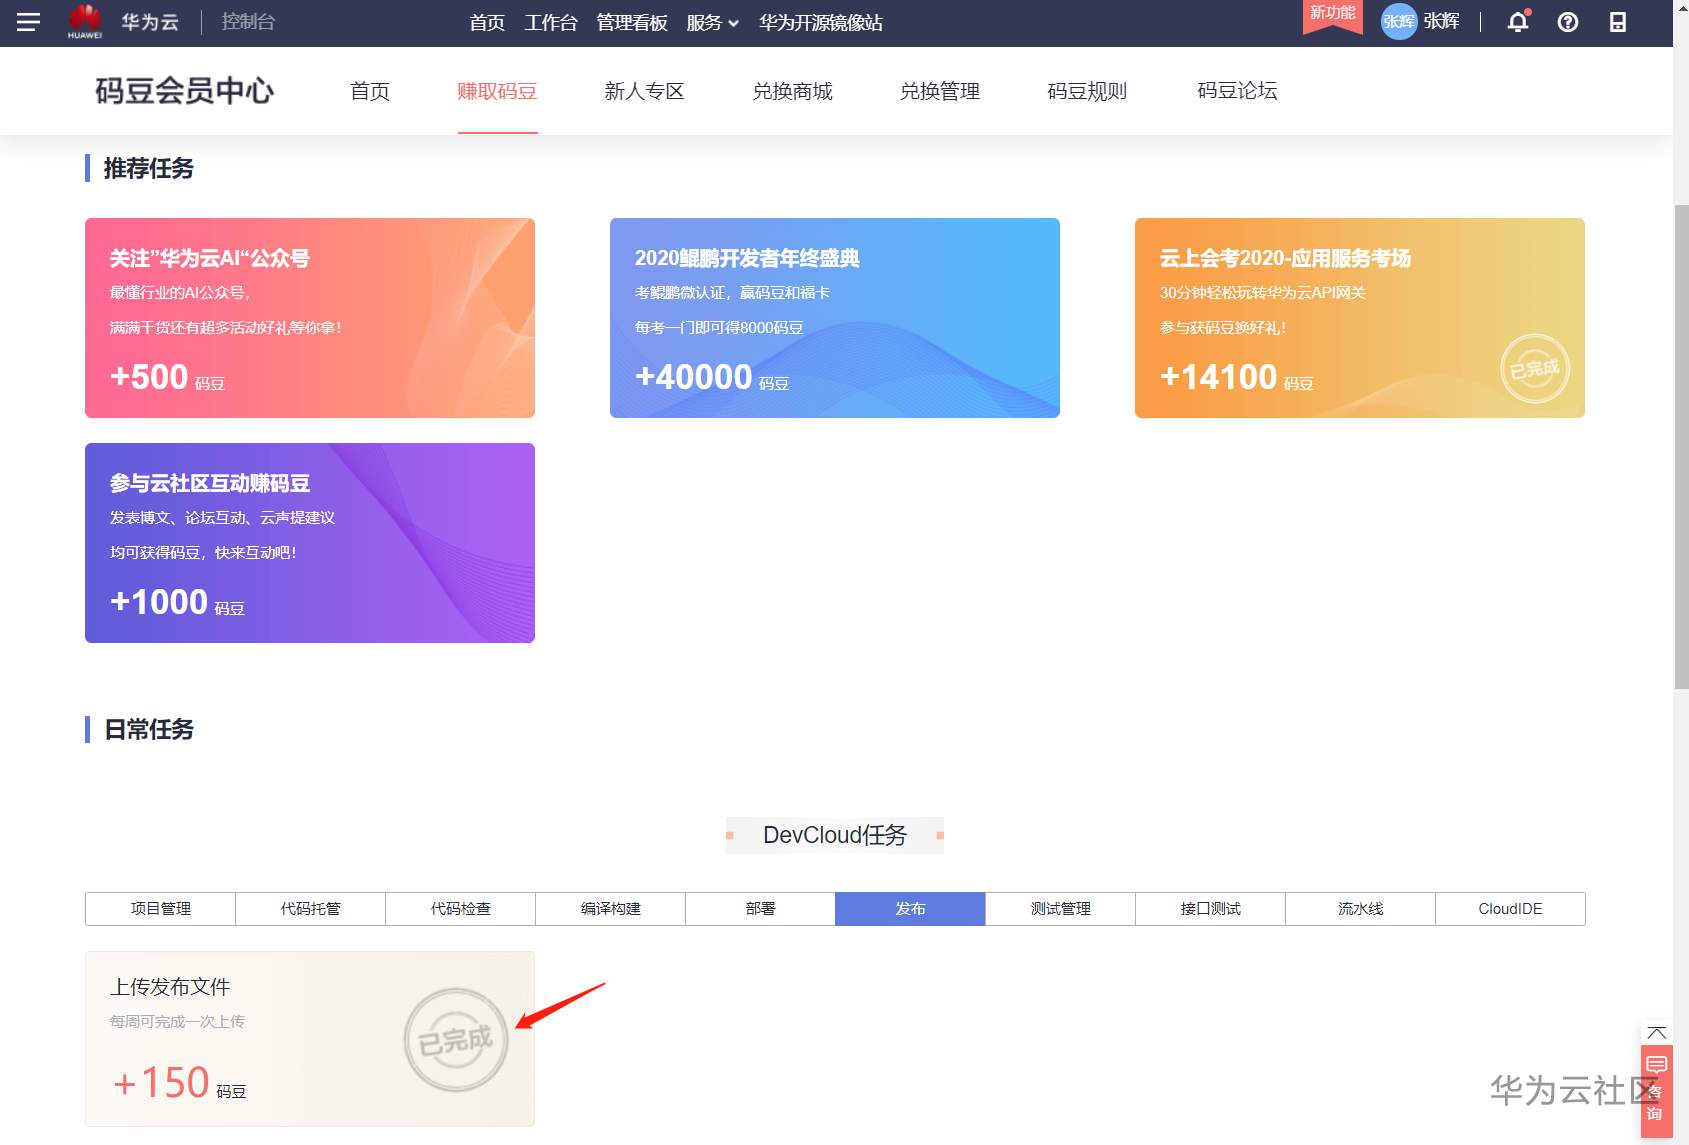Select 部署 DevCloud task category

(x=761, y=909)
